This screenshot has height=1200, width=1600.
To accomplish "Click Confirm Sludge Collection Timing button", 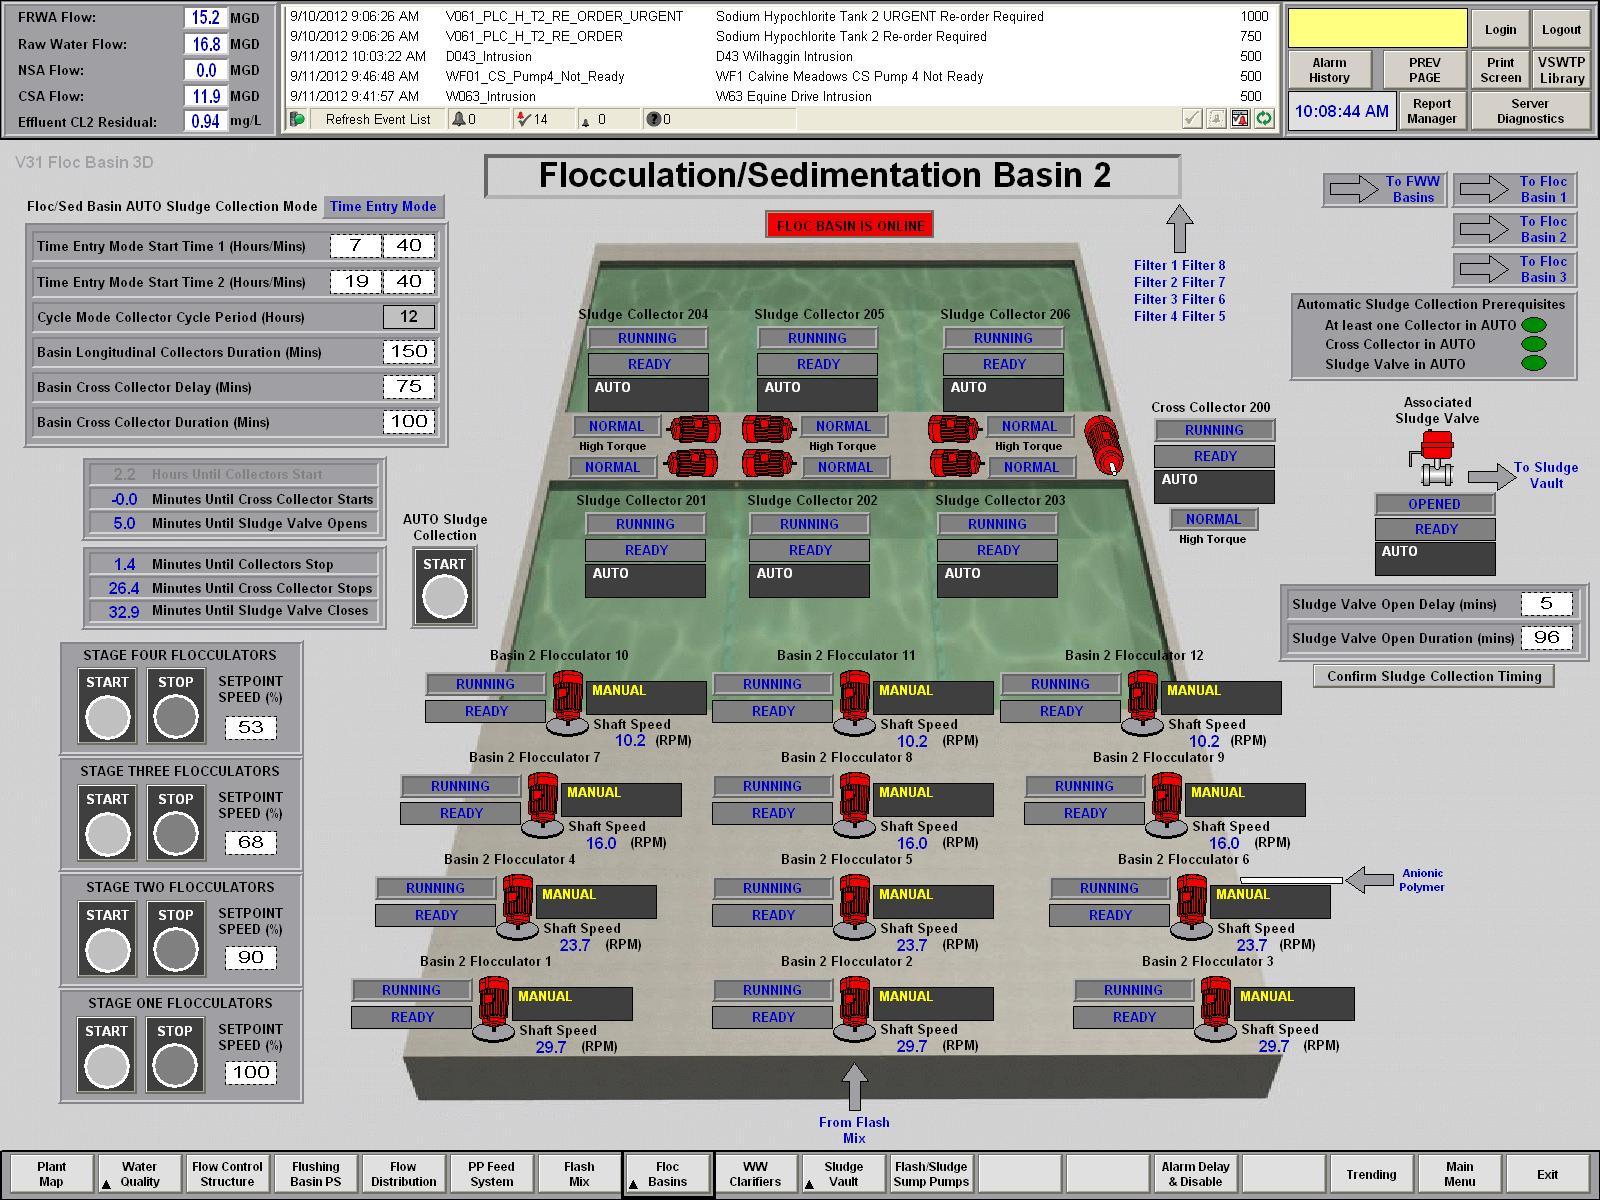I will 1434,676.
